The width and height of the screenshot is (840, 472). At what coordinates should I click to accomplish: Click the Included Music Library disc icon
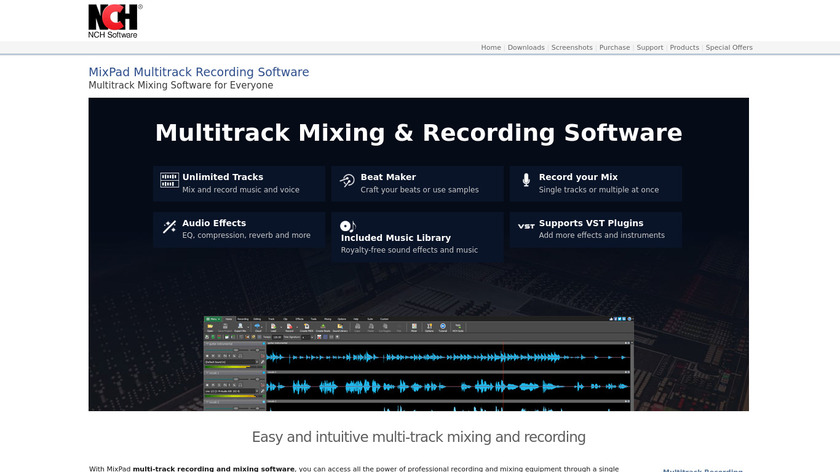click(x=348, y=226)
